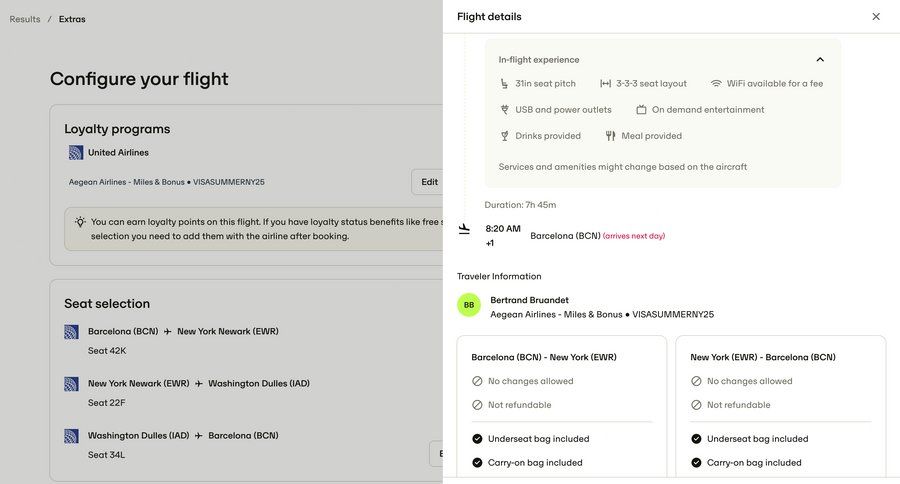This screenshot has height=484, width=900.
Task: Collapse the In-flight experience section
Action: coord(820,60)
